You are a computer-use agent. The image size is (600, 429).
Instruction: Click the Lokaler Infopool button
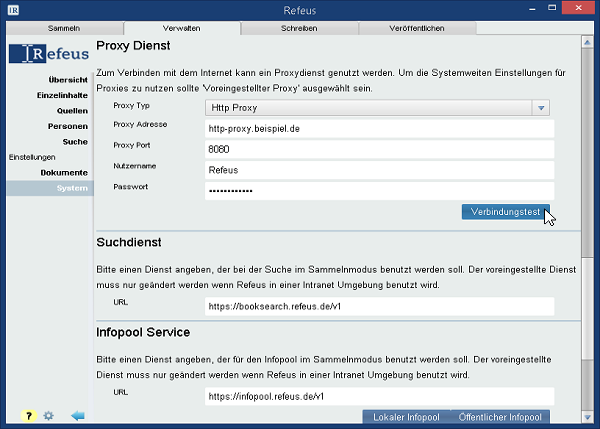pos(405,417)
